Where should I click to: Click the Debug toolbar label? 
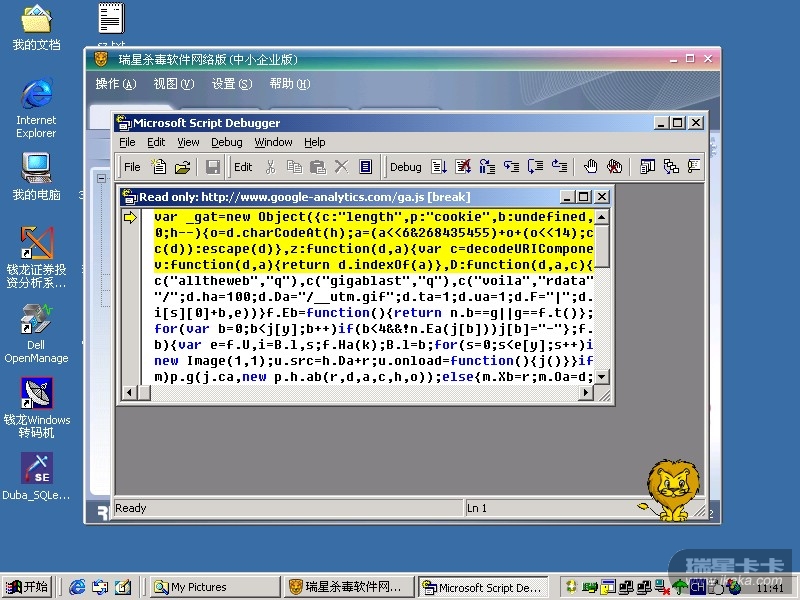pos(406,167)
